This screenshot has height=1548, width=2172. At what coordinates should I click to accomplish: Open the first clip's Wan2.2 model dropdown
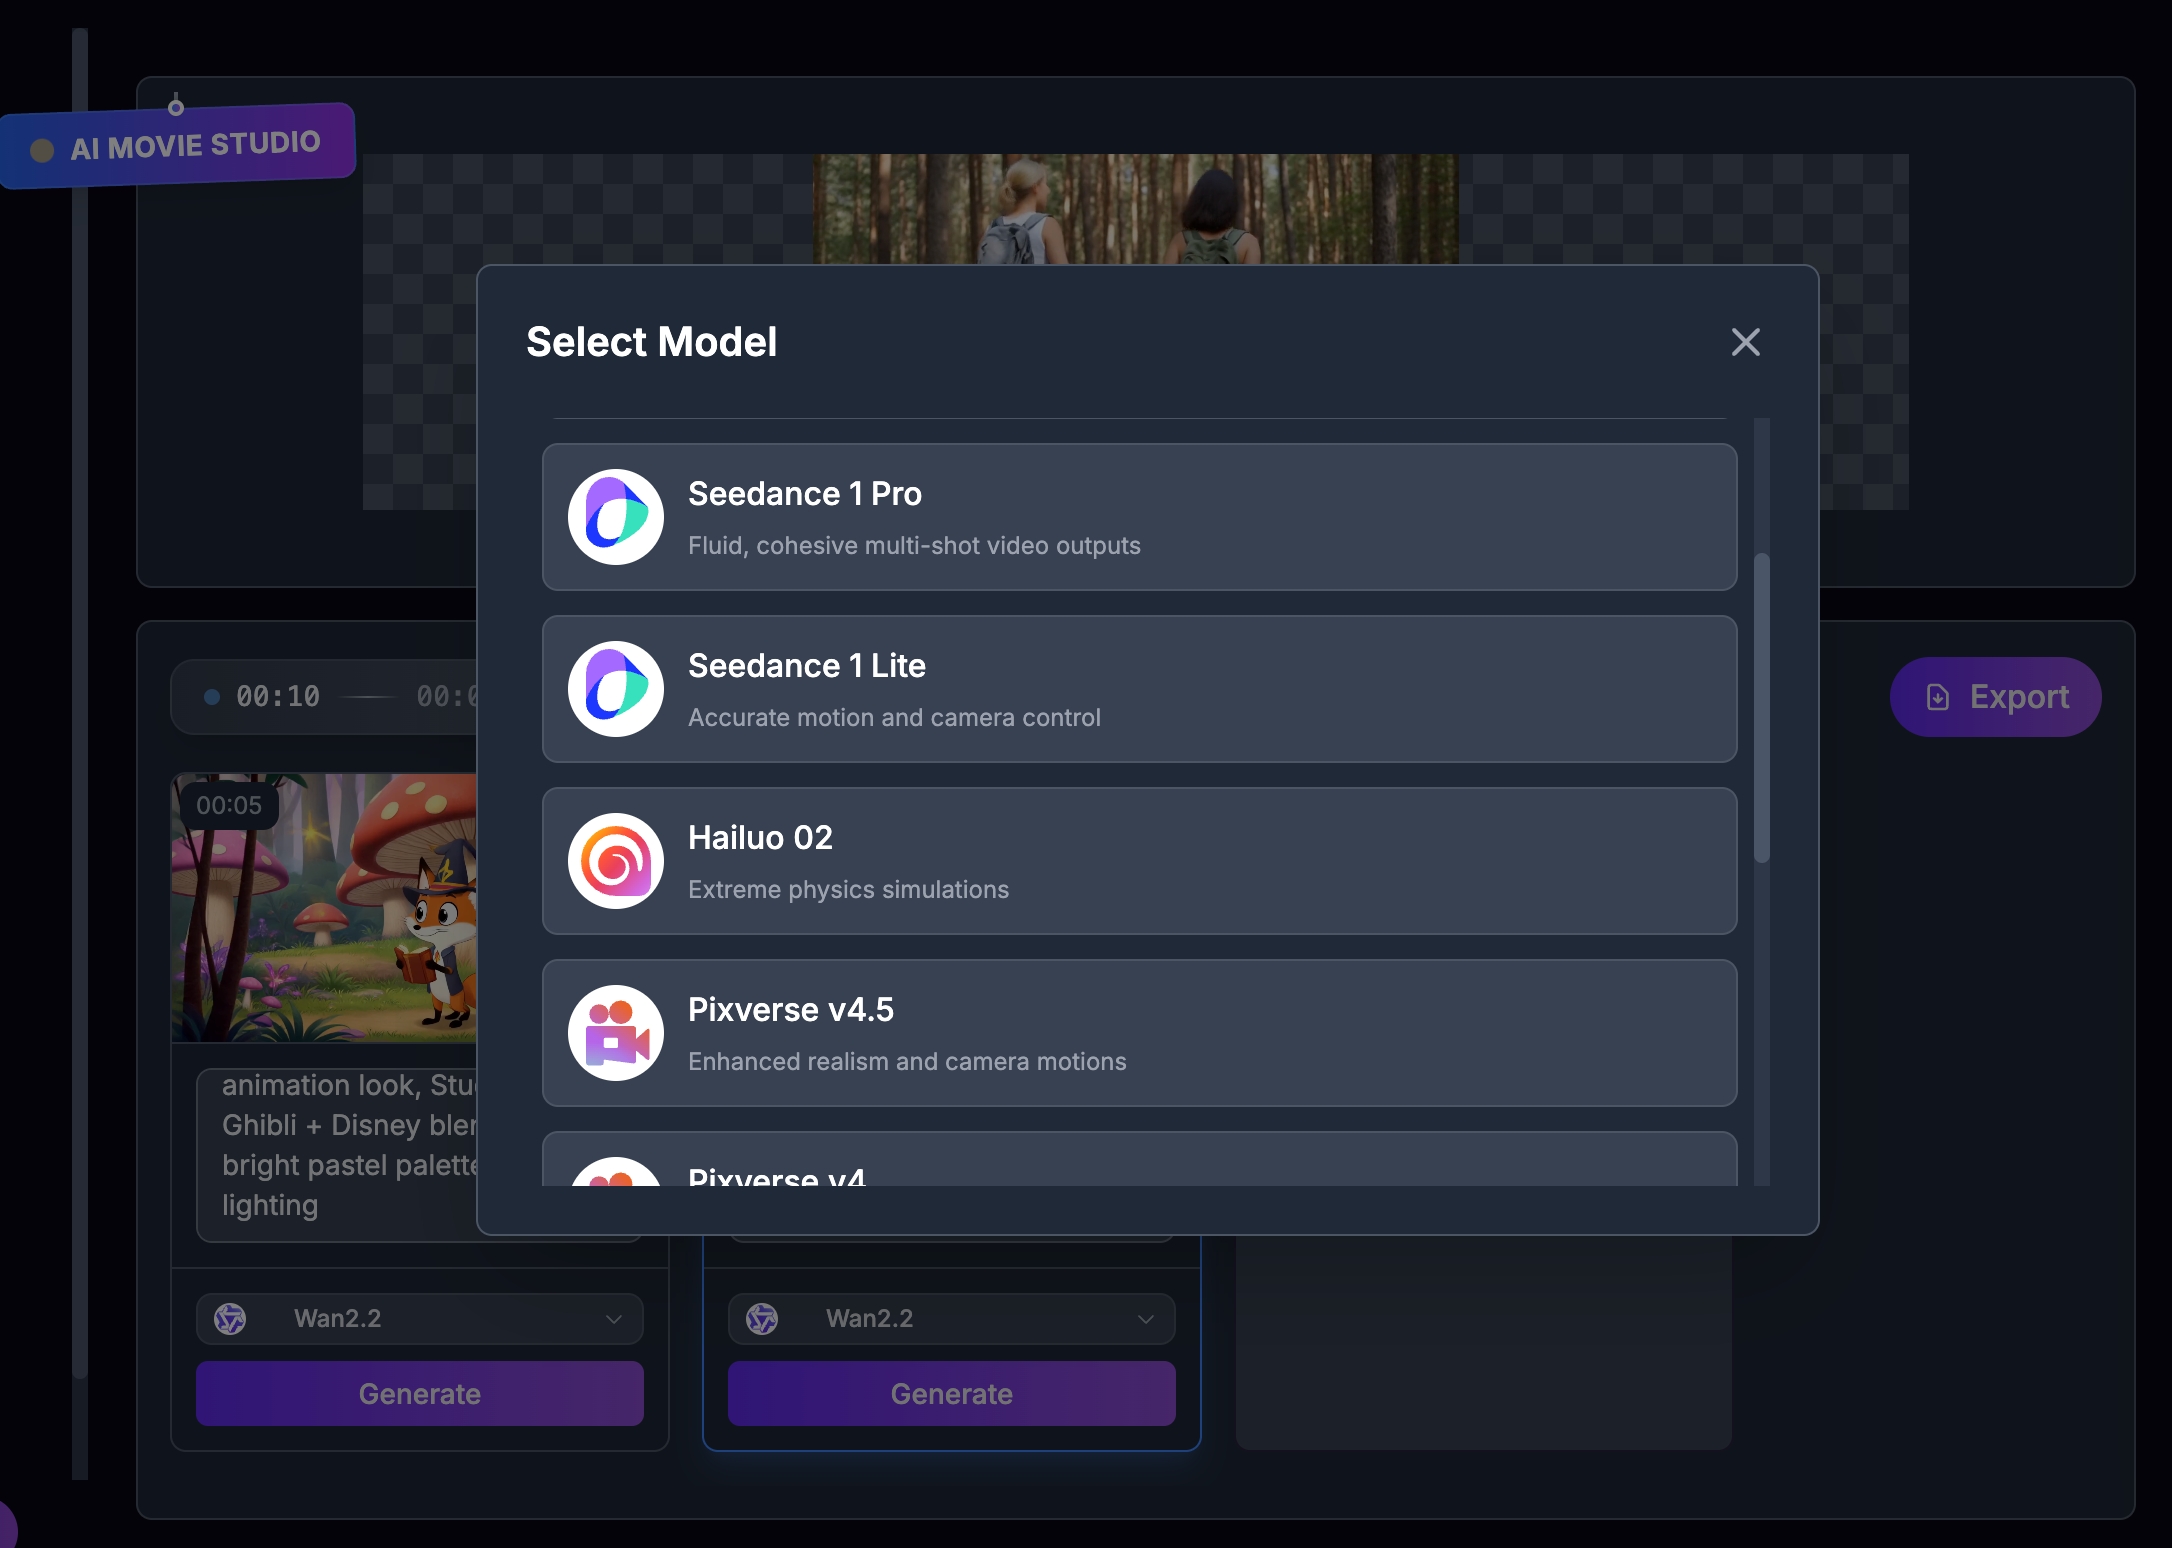420,1318
